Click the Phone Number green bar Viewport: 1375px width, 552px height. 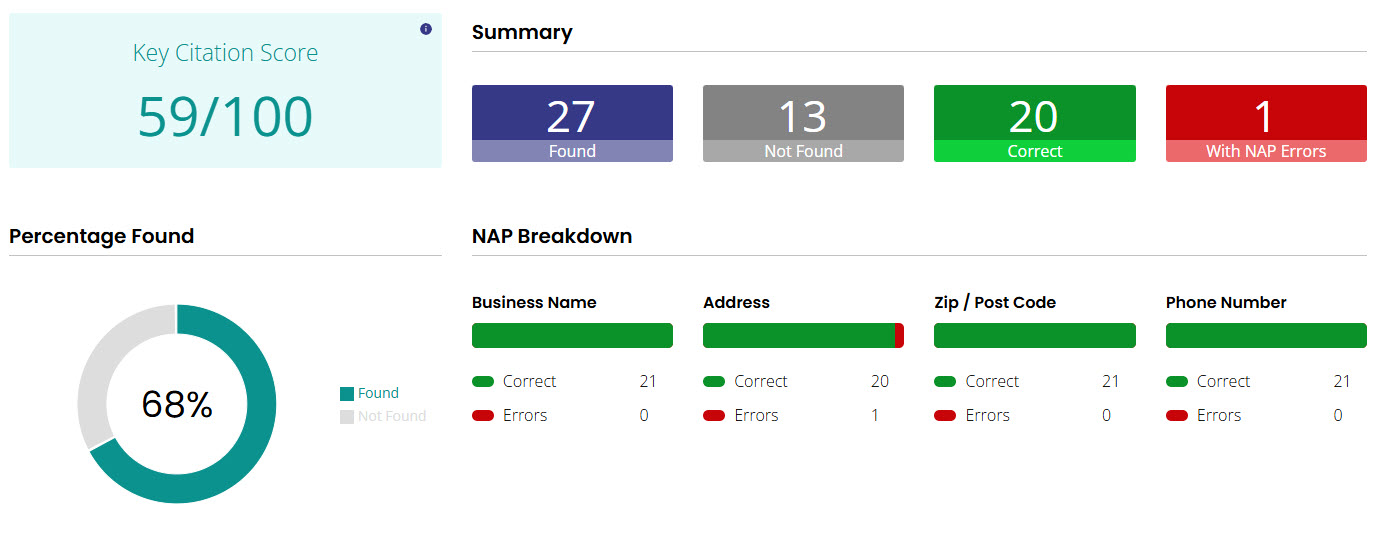pos(1265,336)
